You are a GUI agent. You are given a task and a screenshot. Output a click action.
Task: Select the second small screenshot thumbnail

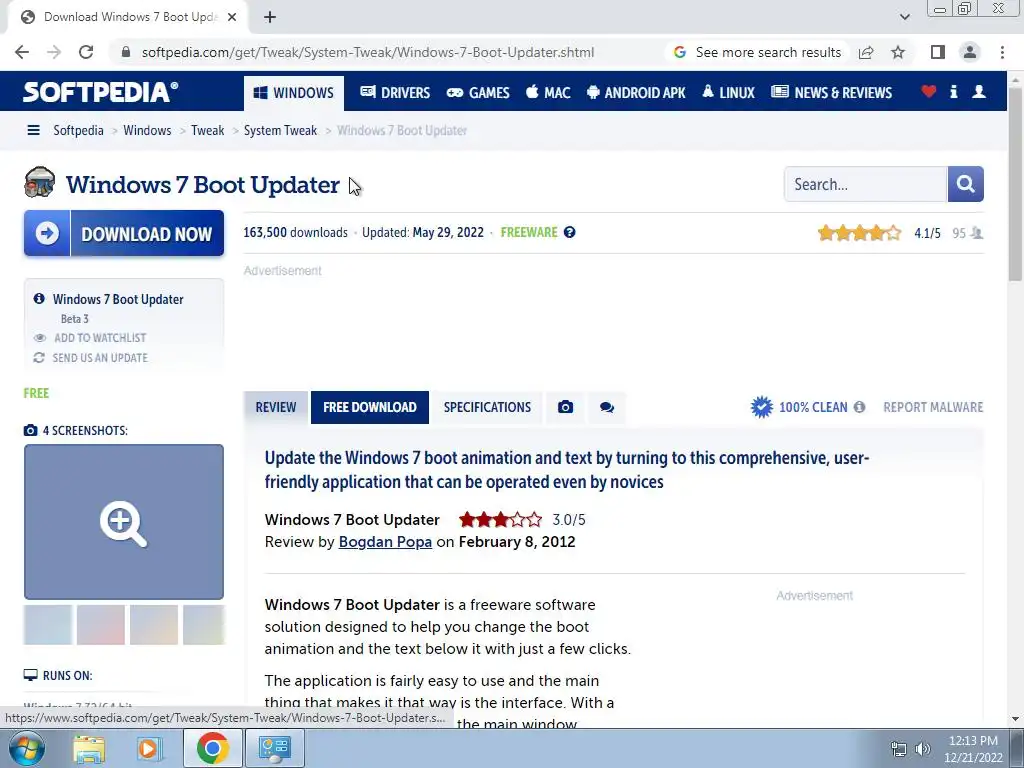[x=101, y=625]
